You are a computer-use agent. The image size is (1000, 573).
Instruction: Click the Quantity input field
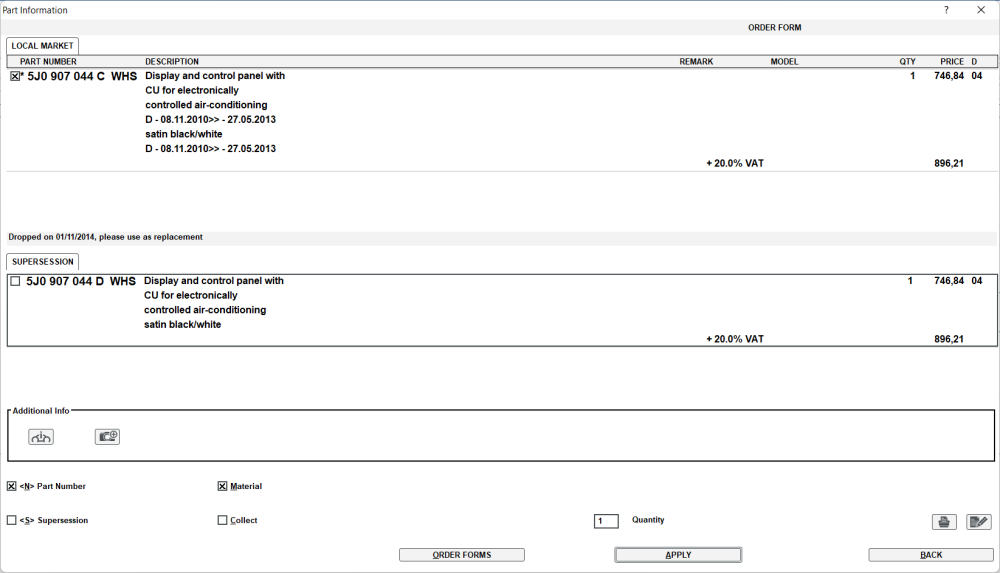(606, 521)
